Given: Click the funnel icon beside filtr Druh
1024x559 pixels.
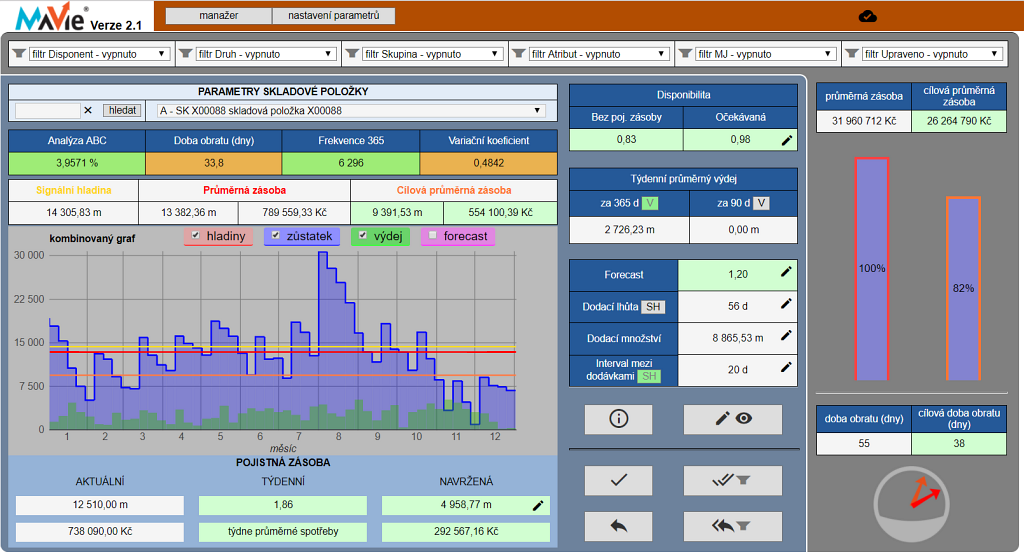Looking at the screenshot, I should pyautogui.click(x=185, y=54).
